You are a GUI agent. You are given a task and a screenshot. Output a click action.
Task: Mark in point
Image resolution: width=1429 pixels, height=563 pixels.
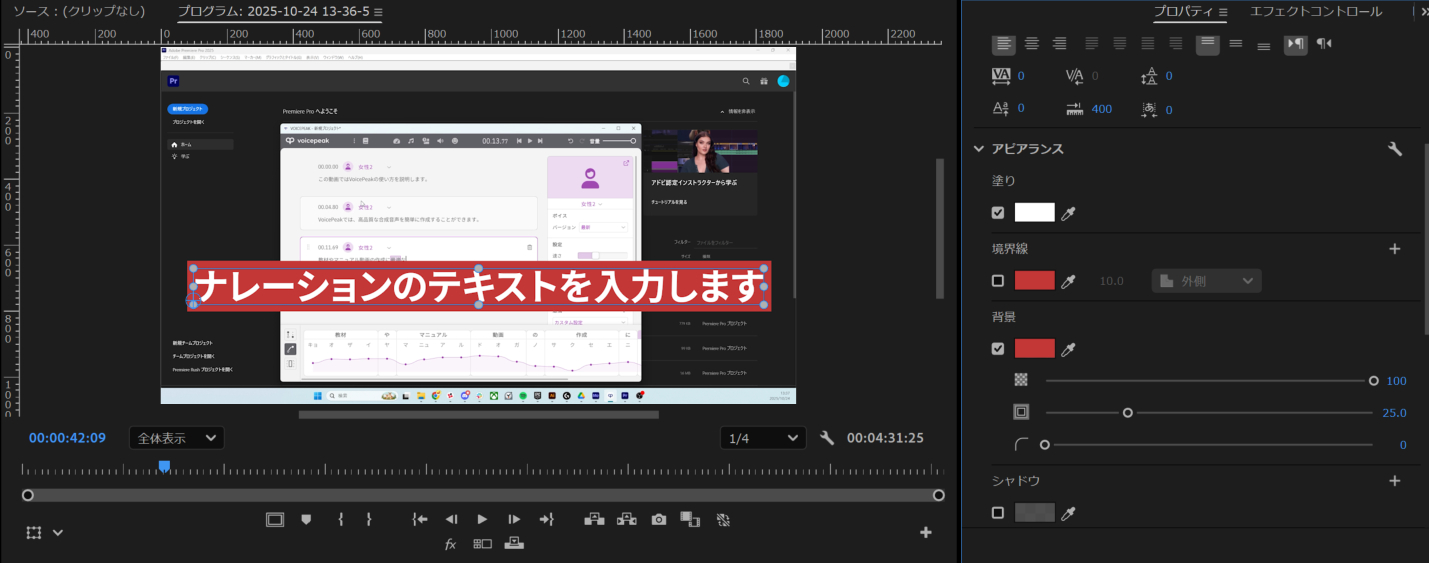click(x=341, y=519)
